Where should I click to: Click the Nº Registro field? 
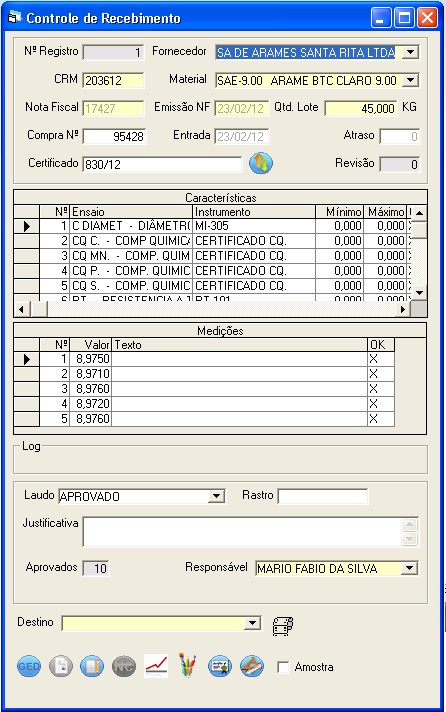pos(114,52)
